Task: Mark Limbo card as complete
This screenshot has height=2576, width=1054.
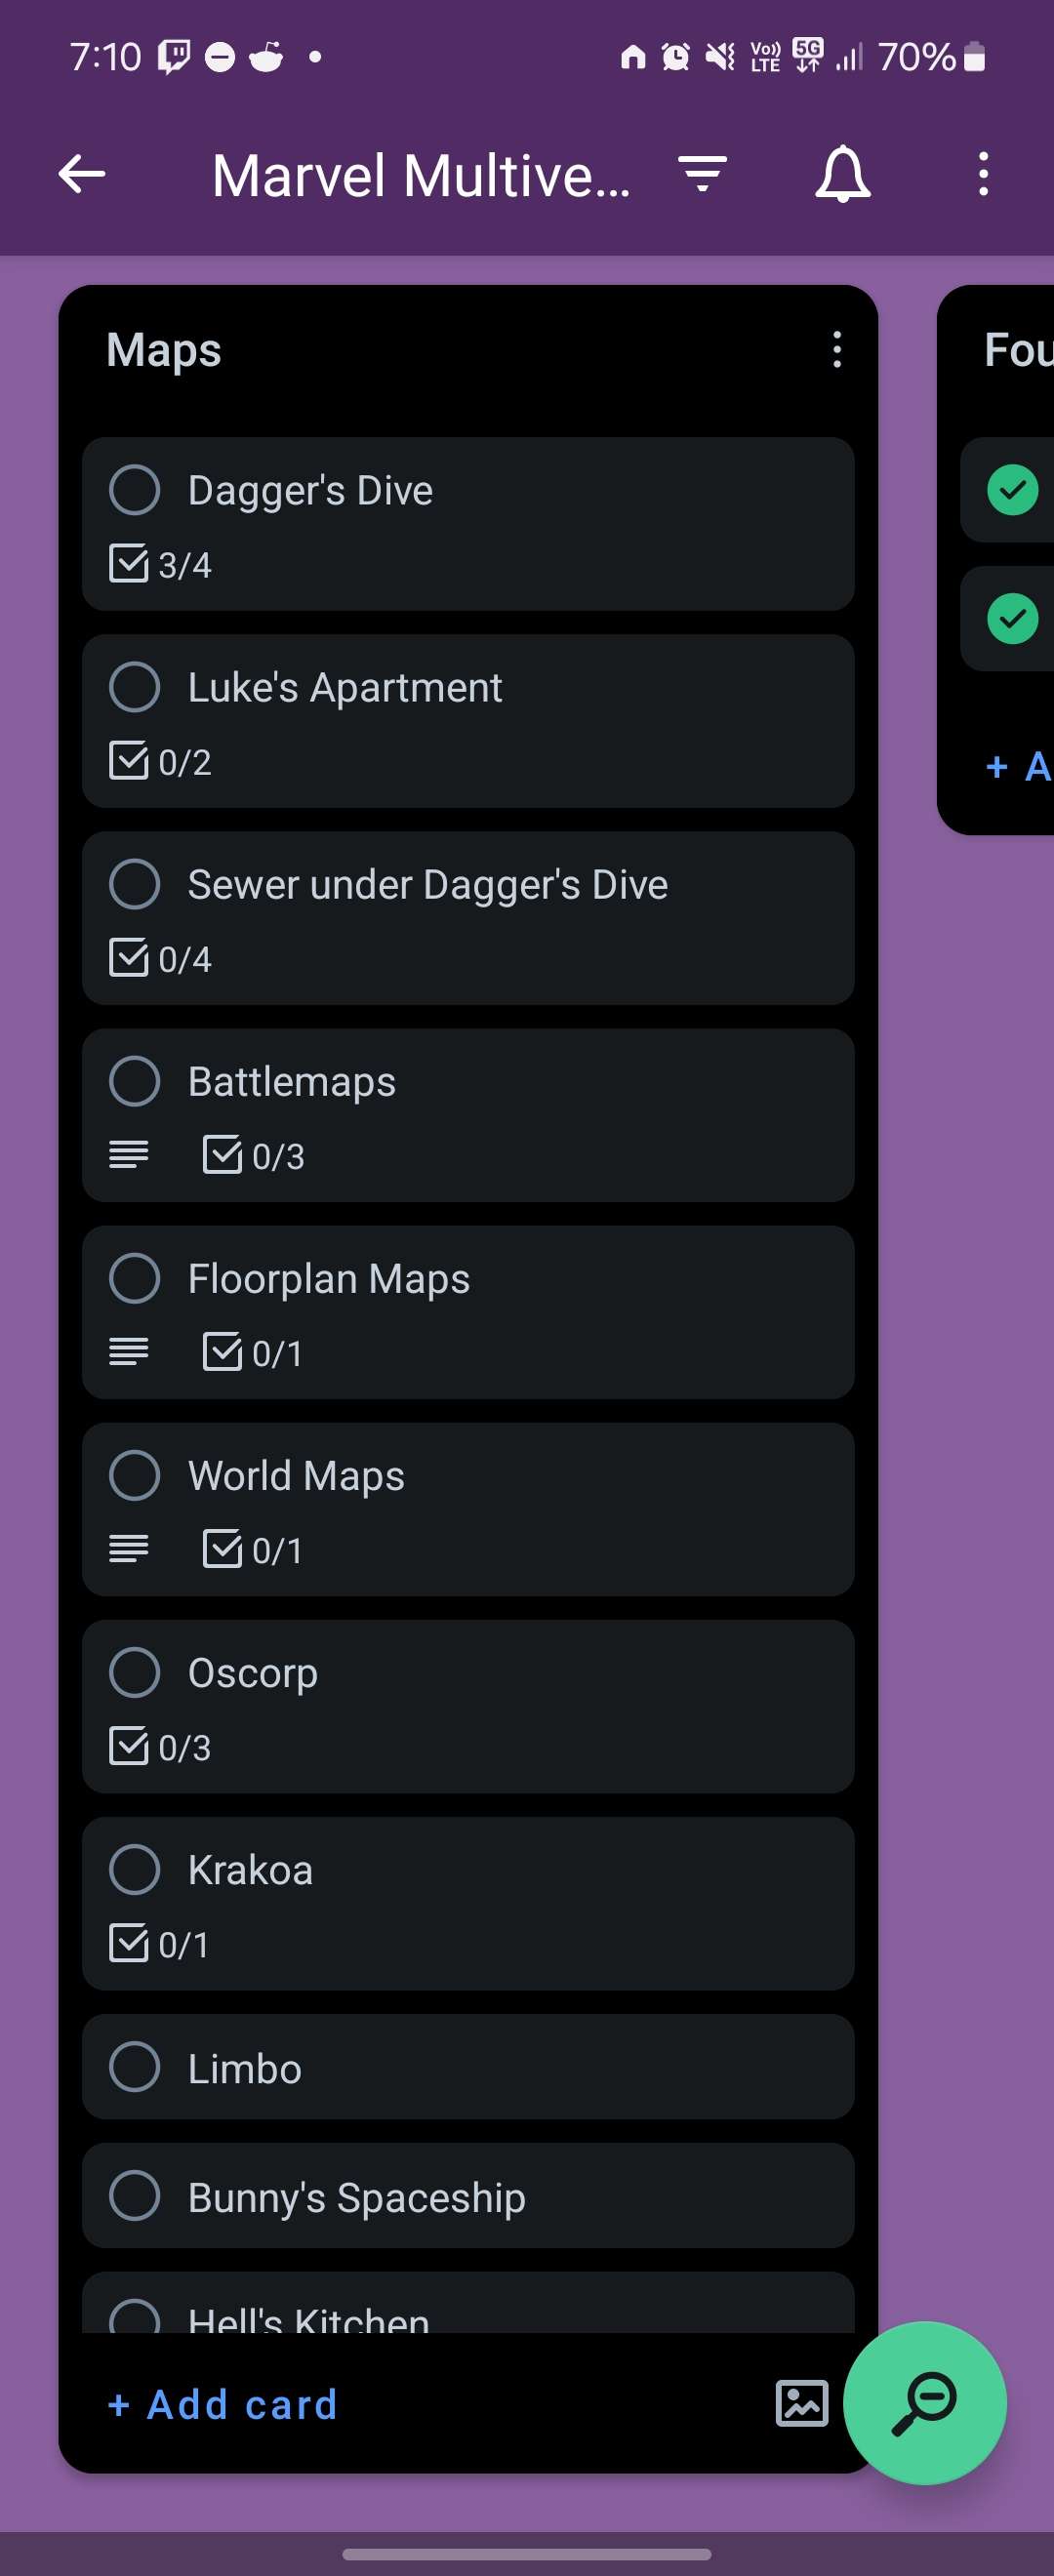Action: tap(135, 2067)
